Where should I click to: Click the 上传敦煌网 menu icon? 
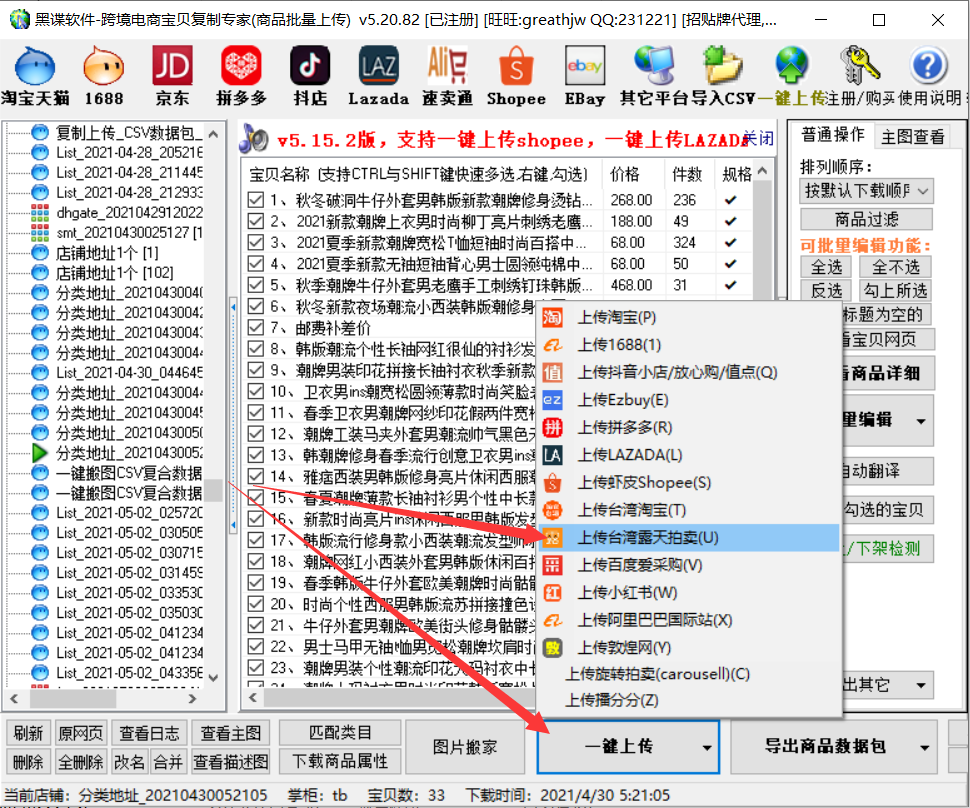552,648
